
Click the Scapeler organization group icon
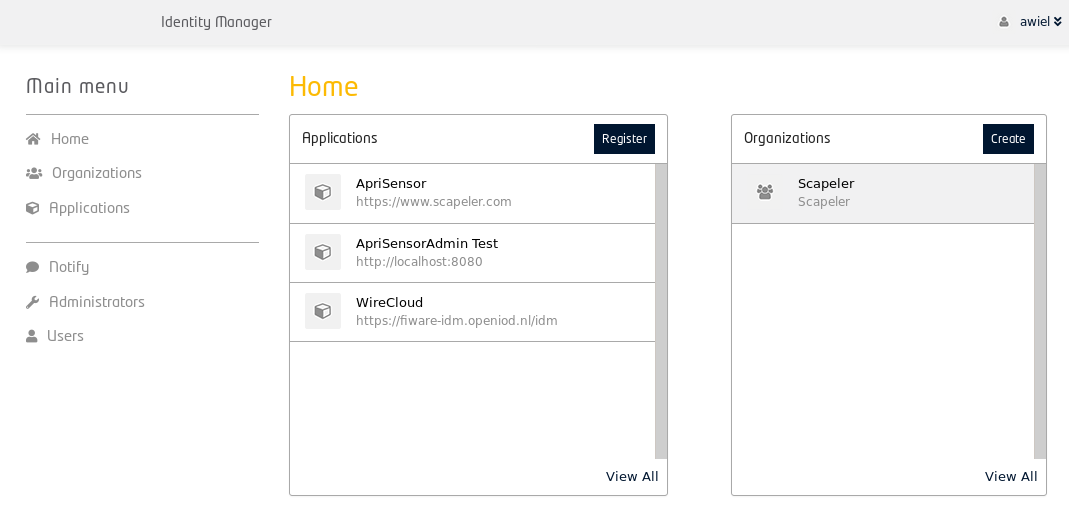pos(765,192)
